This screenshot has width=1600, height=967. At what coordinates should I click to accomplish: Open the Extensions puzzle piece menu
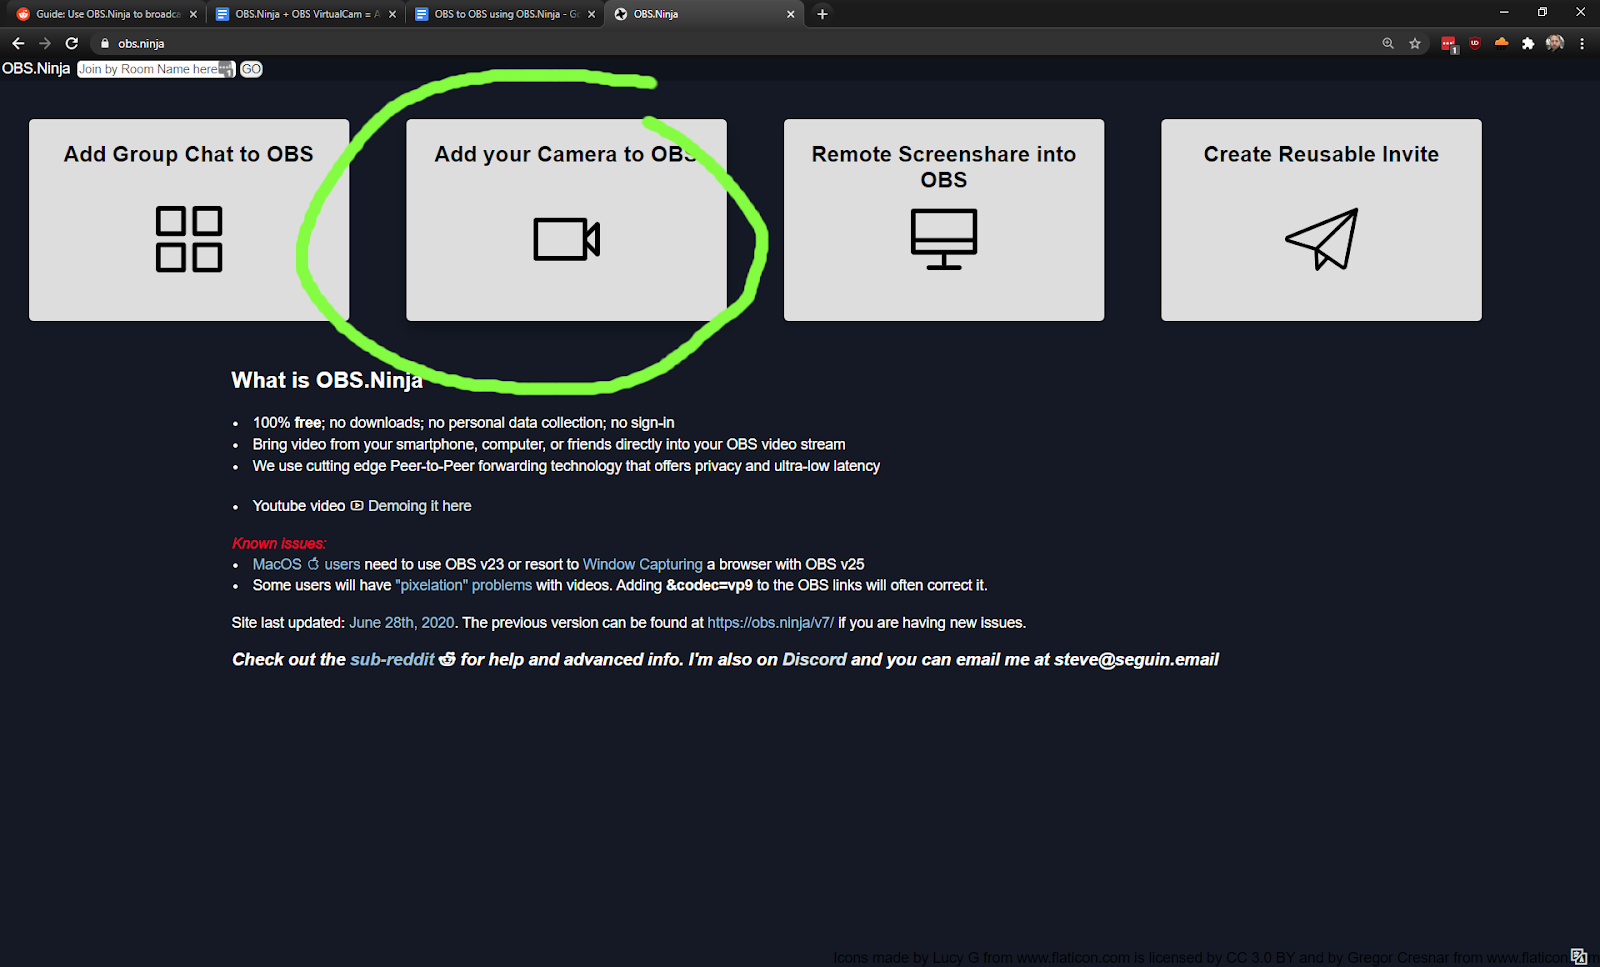(1528, 43)
